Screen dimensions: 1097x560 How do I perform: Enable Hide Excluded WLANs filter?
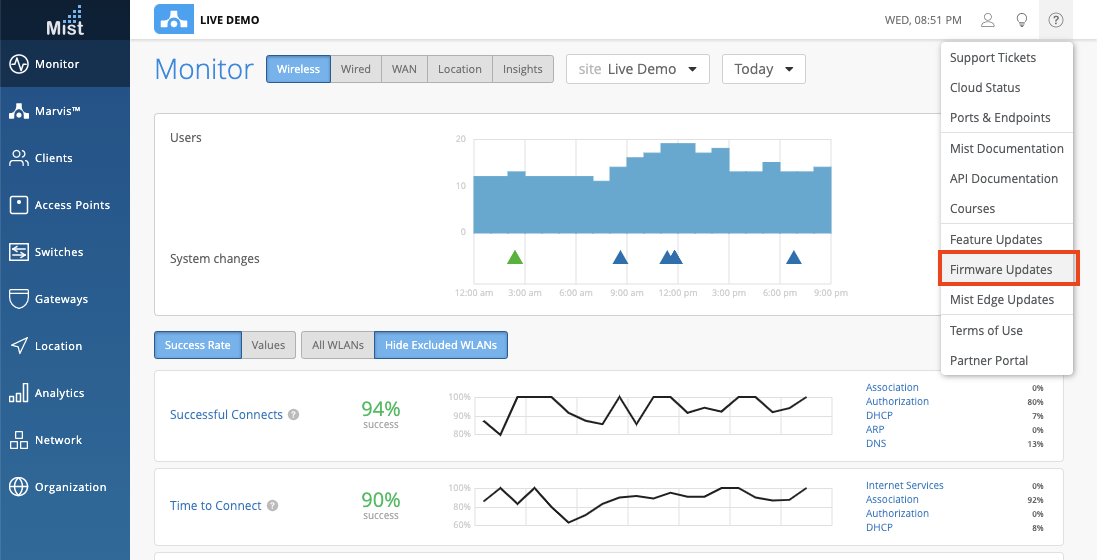click(x=440, y=345)
